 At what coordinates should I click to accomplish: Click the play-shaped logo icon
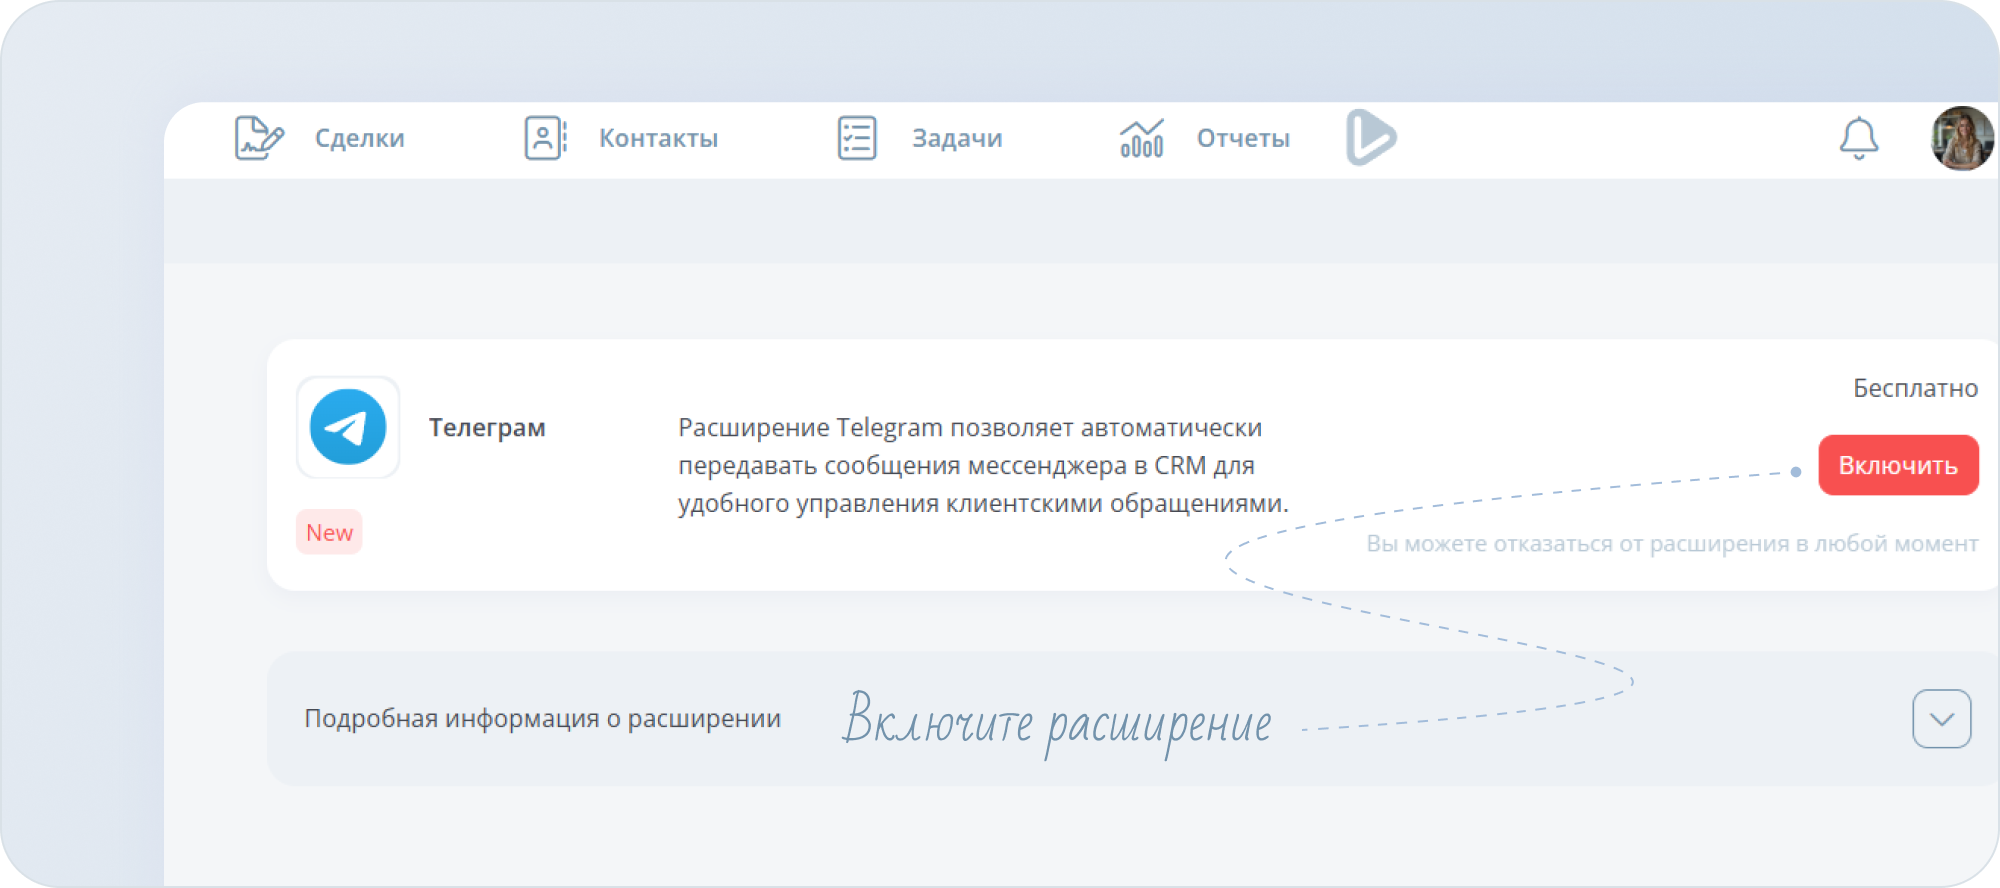point(1370,138)
